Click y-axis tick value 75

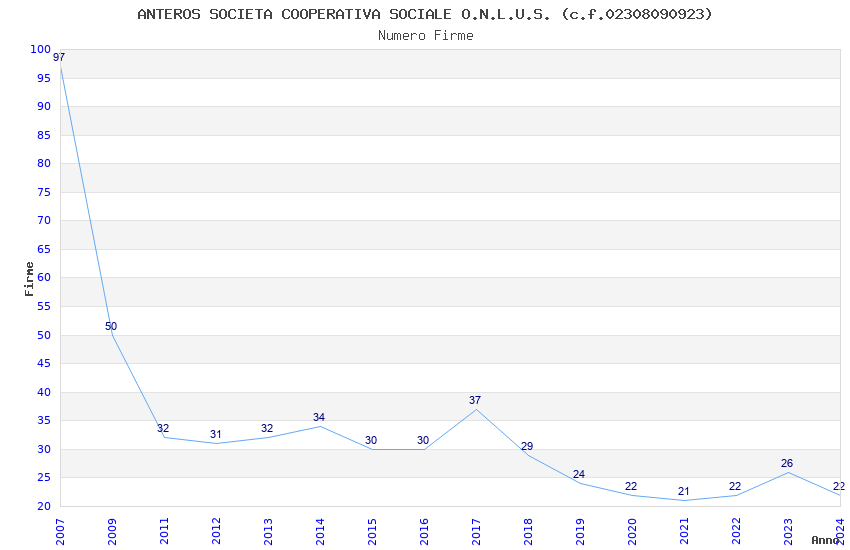[44, 192]
